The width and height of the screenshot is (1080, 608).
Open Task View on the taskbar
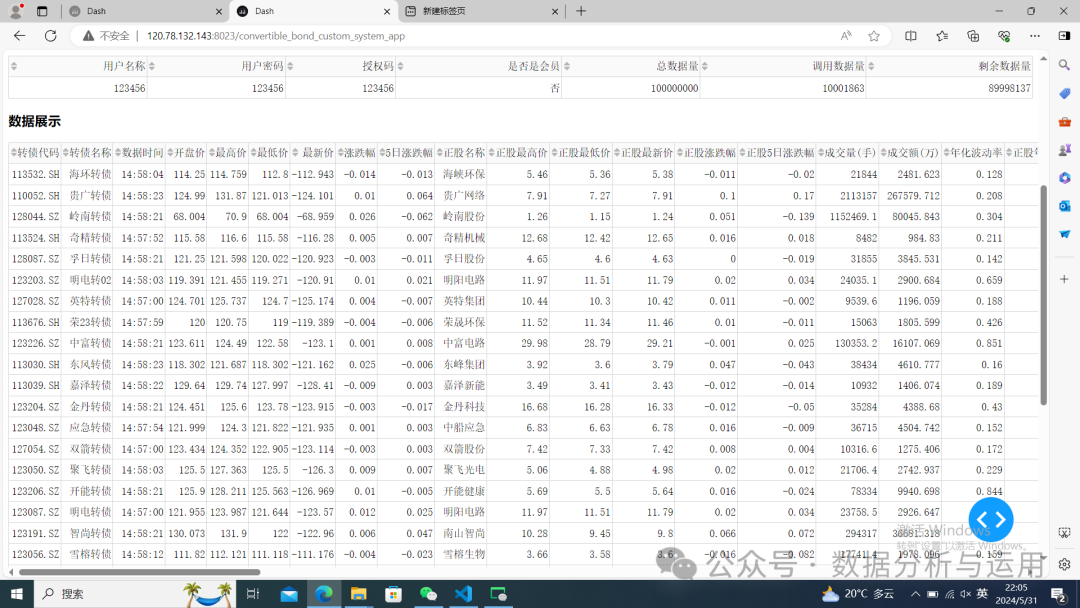point(253,594)
